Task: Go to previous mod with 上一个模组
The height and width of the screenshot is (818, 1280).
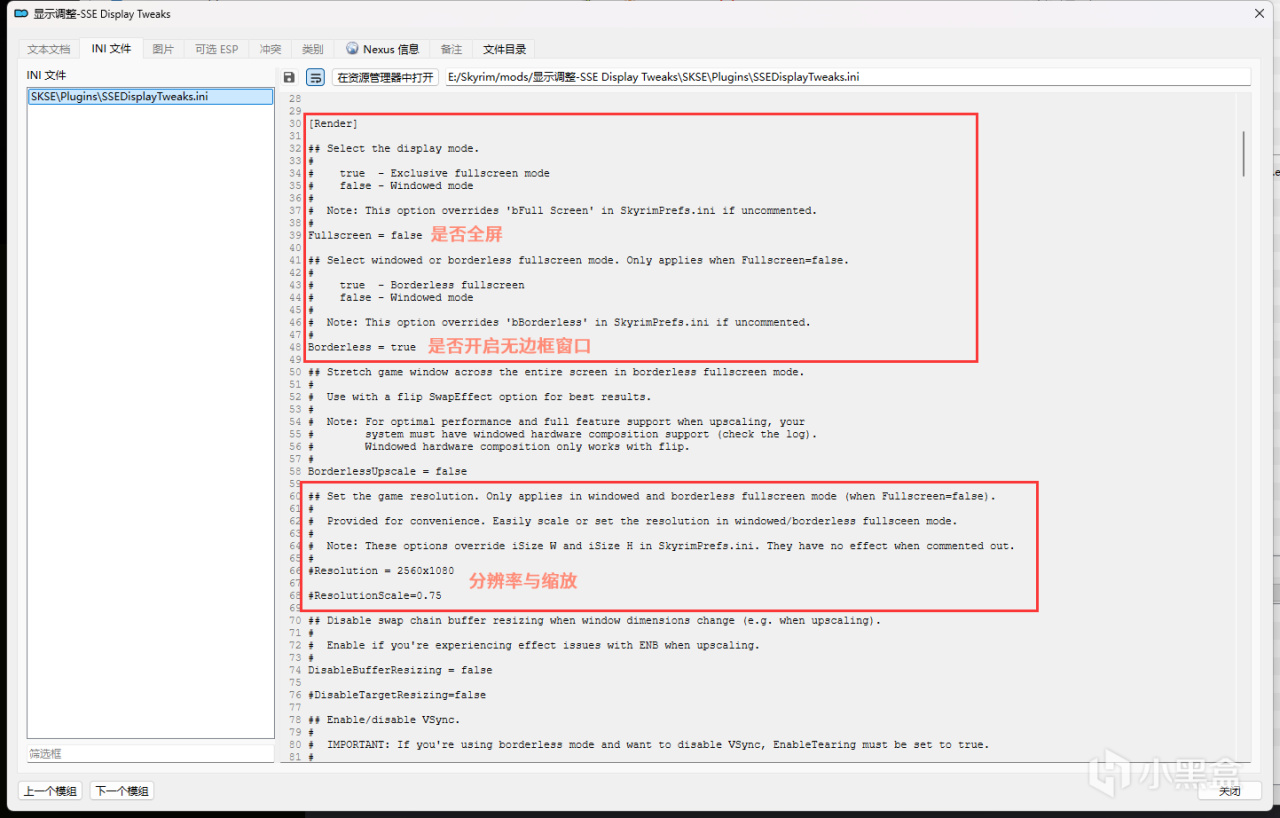Action: point(50,791)
